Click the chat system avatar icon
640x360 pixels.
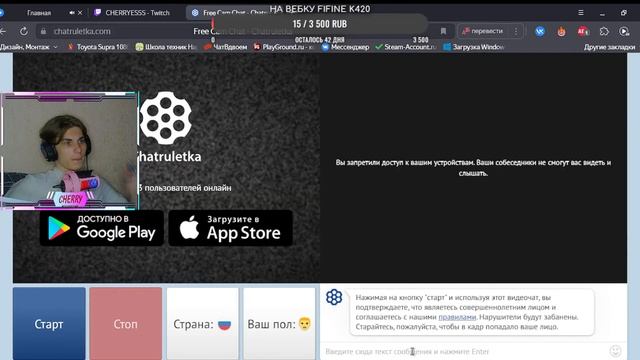click(x=334, y=297)
